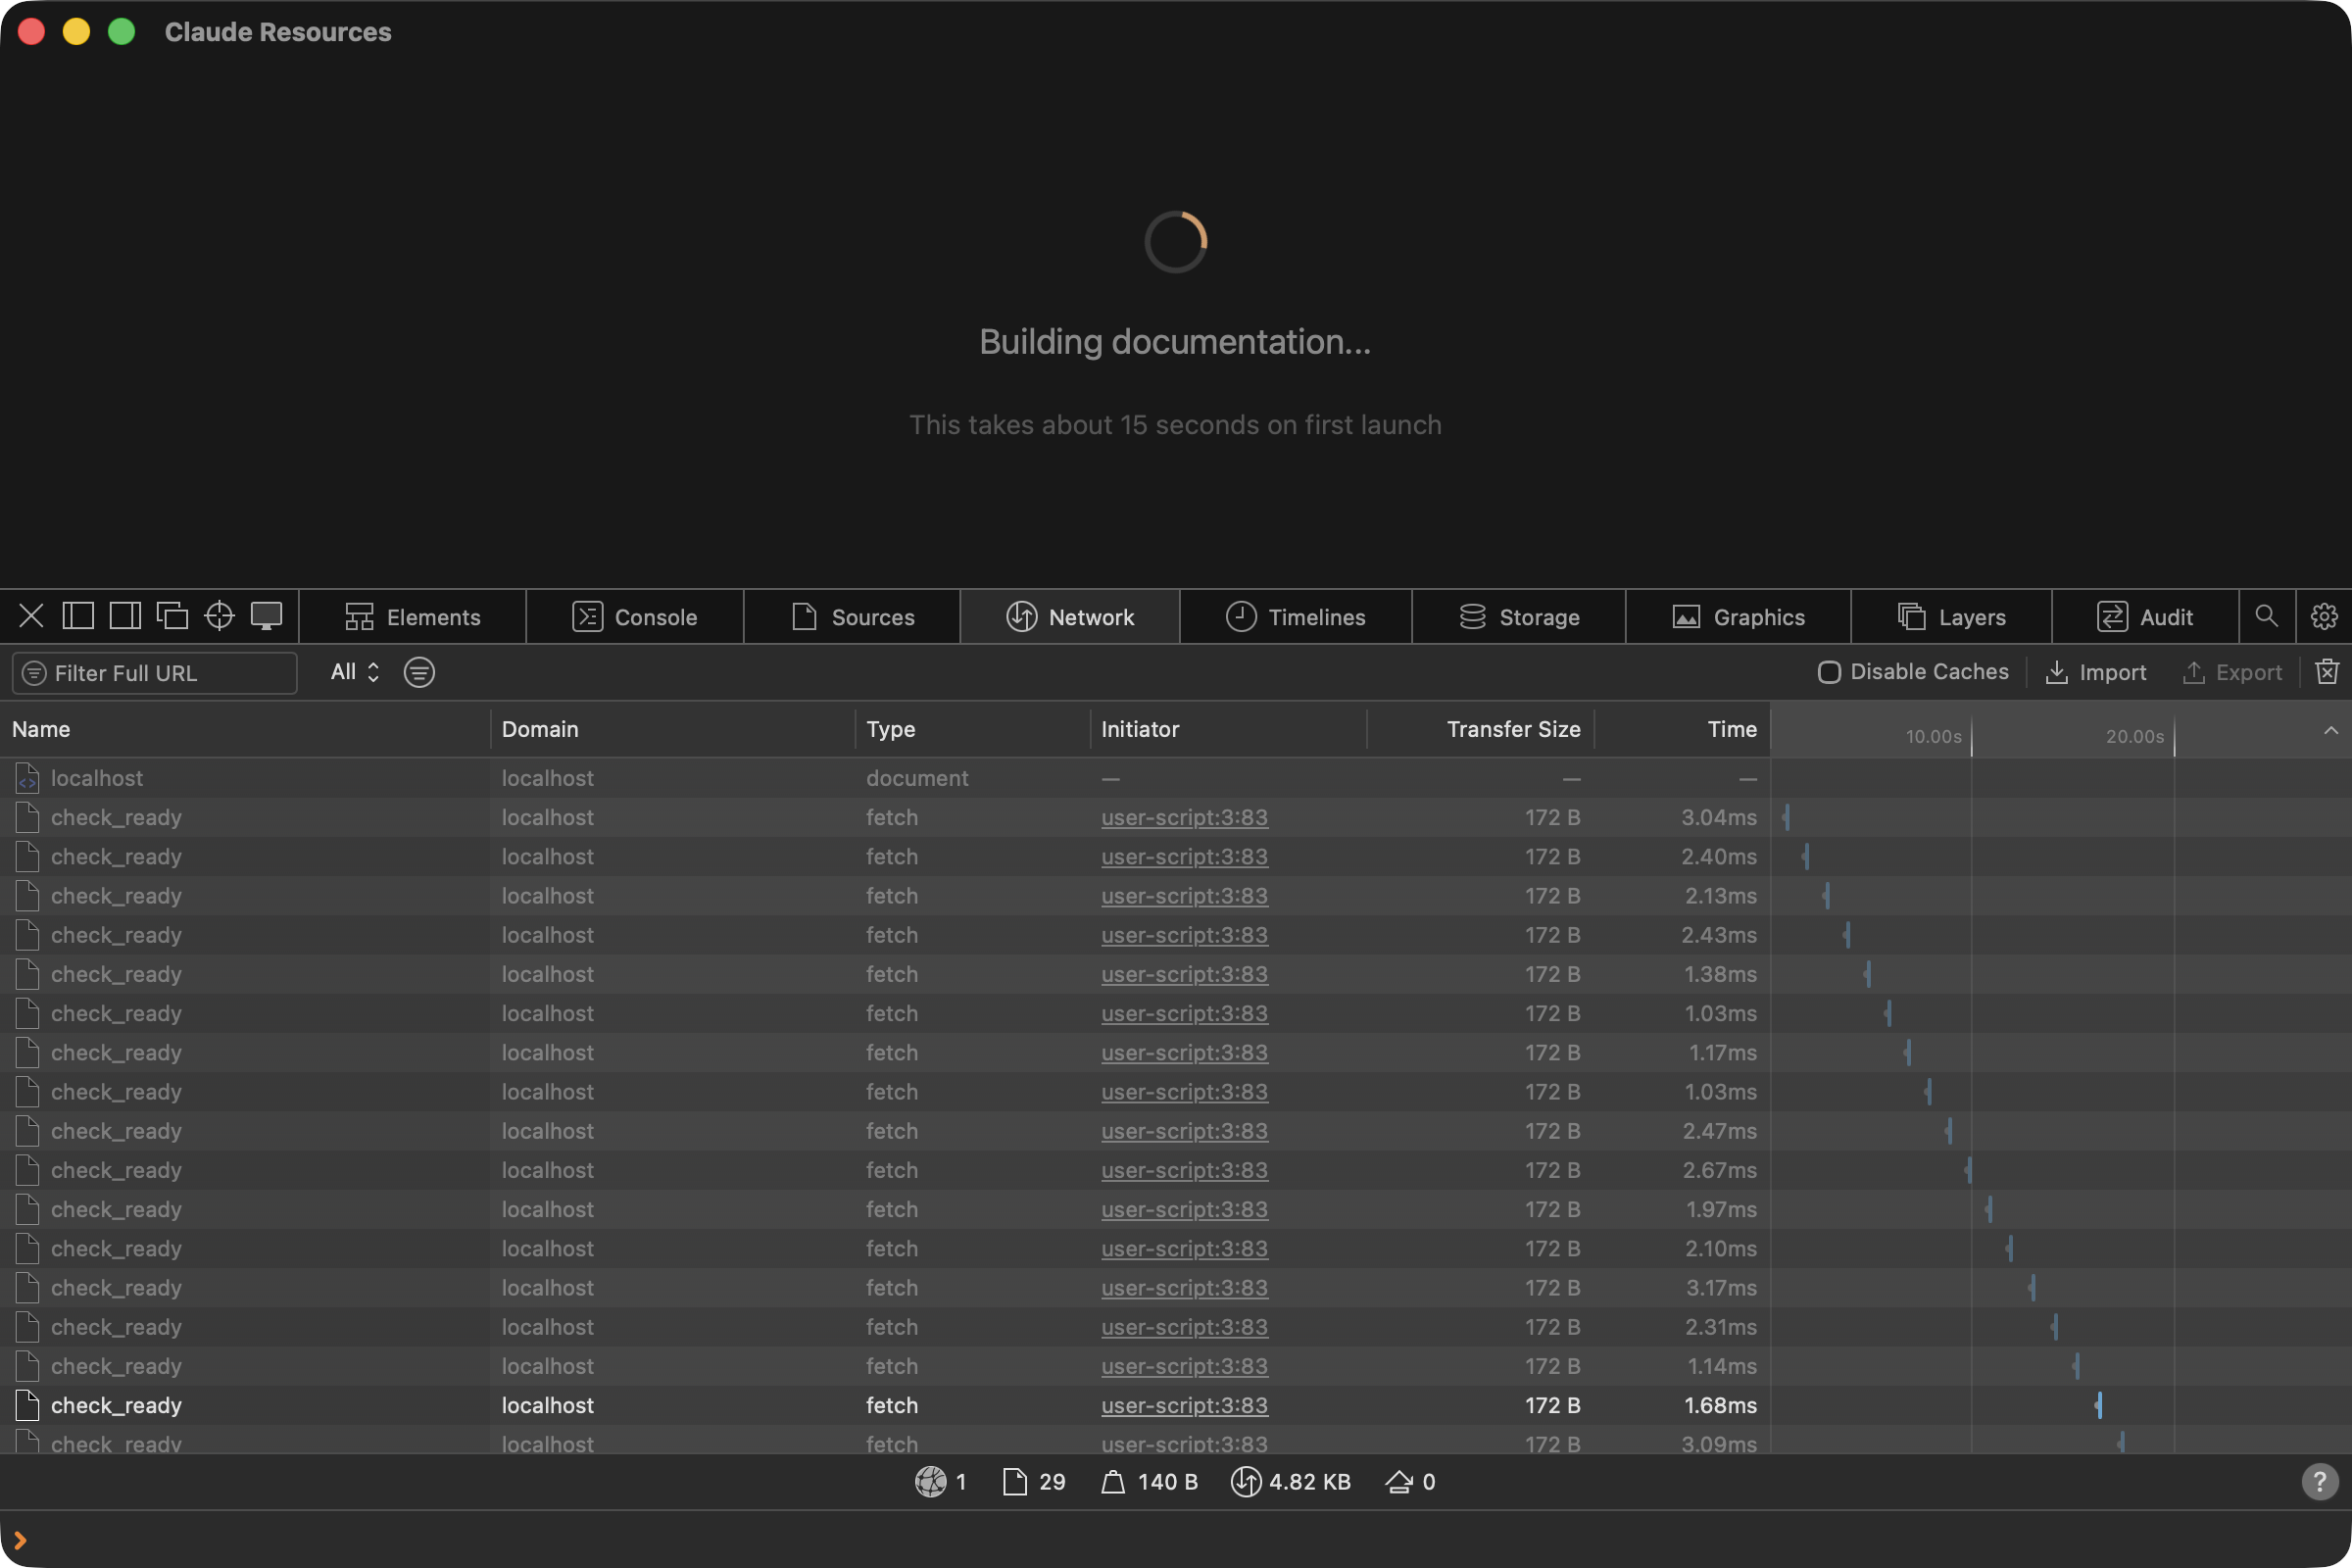Clear network items with trash icon
Image resolution: width=2352 pixels, height=1568 pixels.
click(x=2326, y=672)
